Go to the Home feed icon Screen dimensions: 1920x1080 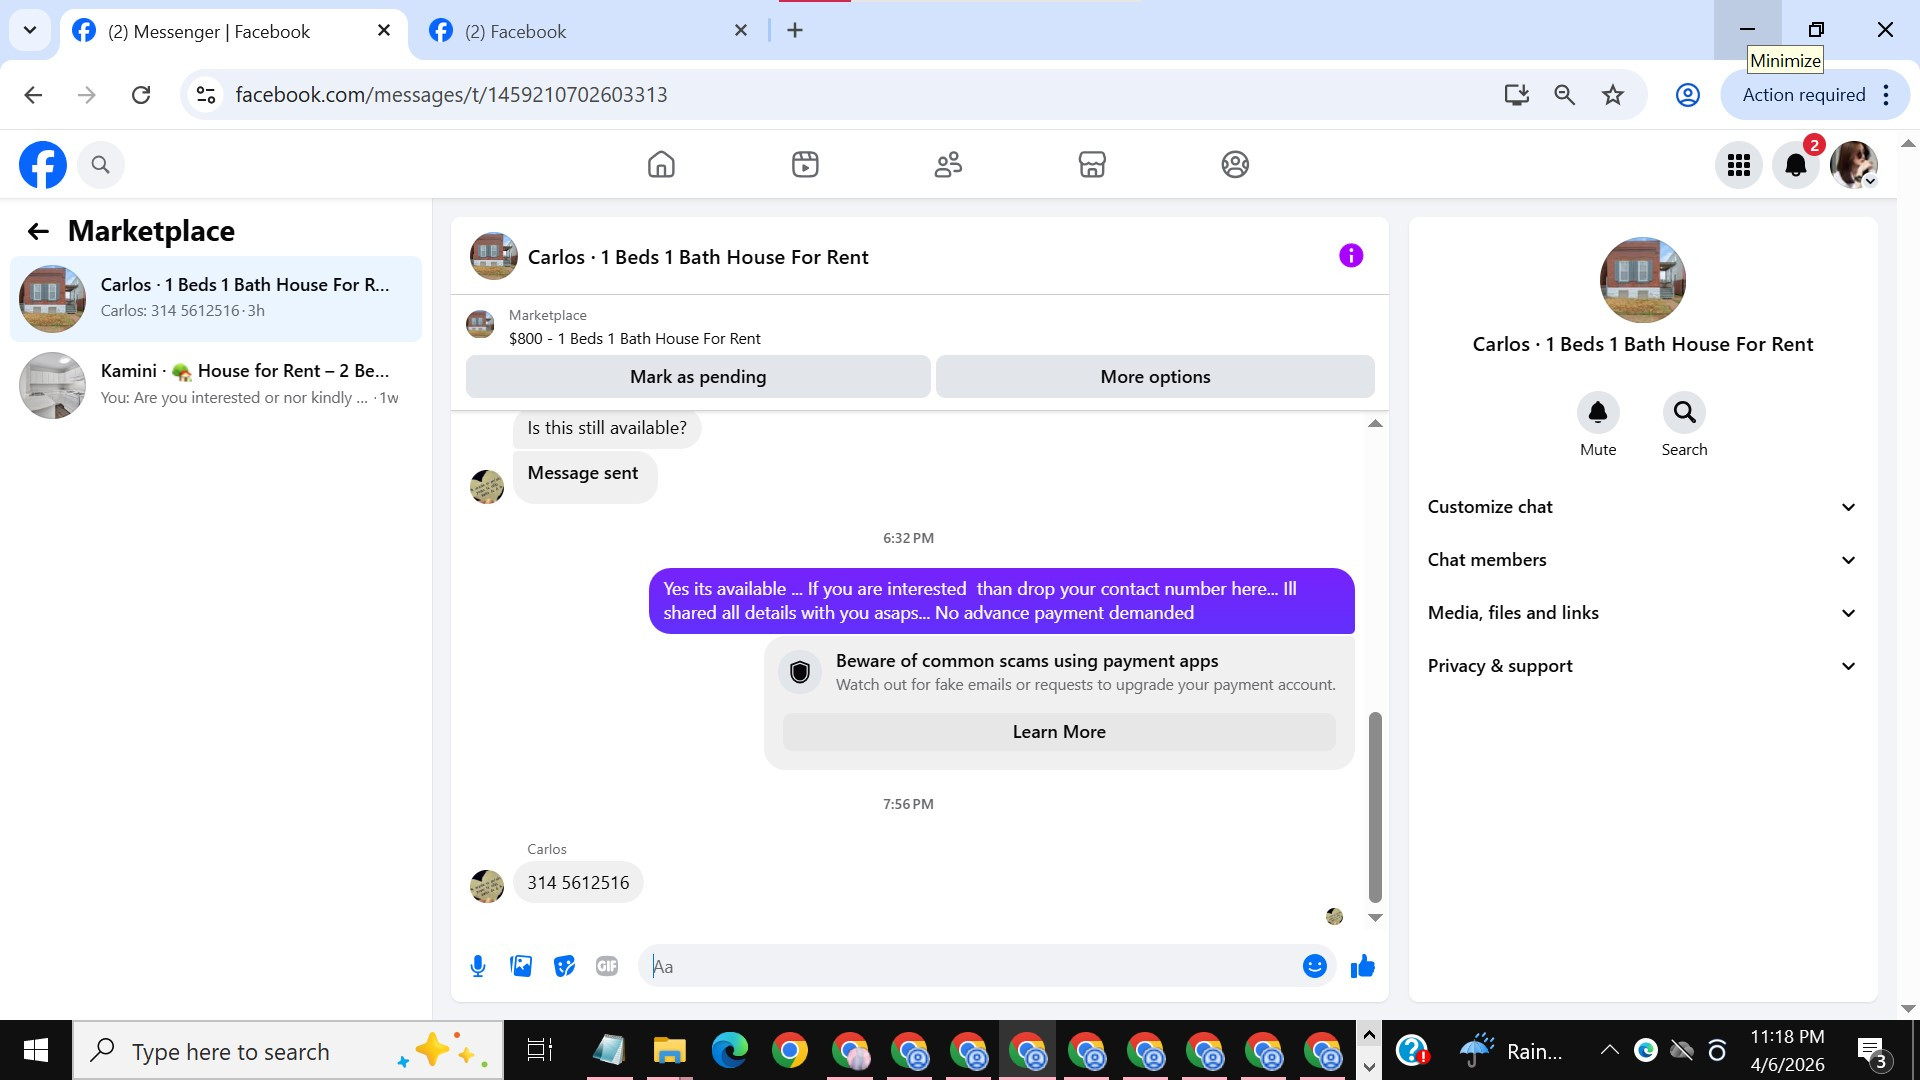[x=661, y=164]
